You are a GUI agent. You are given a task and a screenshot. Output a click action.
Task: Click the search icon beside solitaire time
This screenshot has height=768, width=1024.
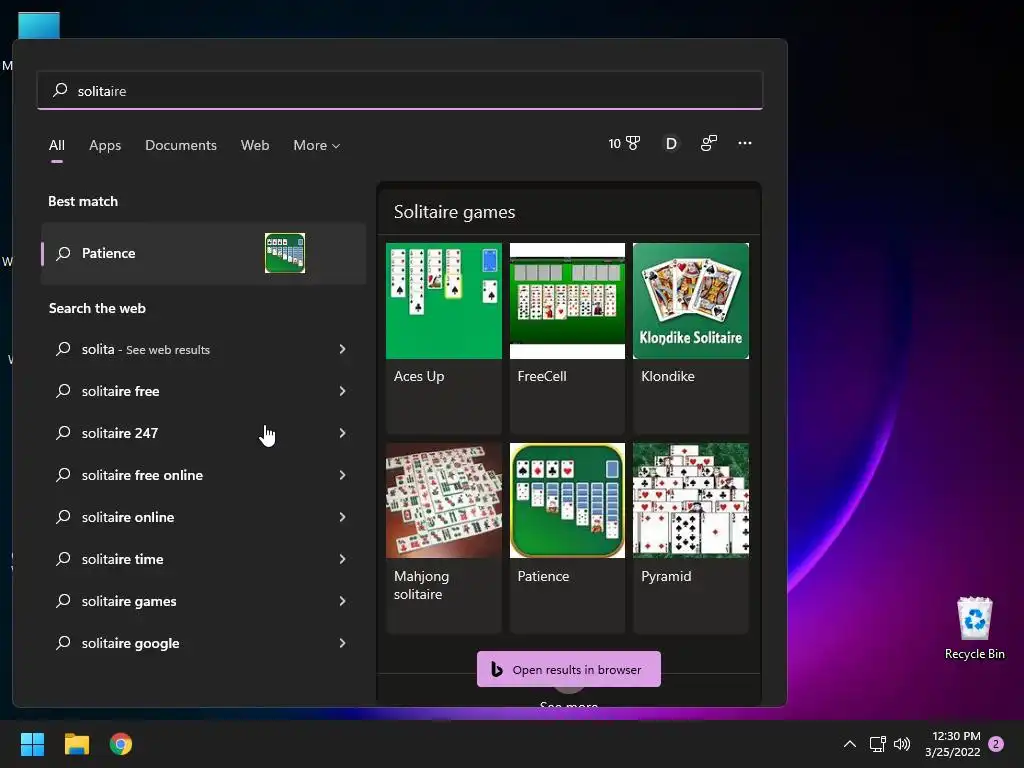pos(63,559)
